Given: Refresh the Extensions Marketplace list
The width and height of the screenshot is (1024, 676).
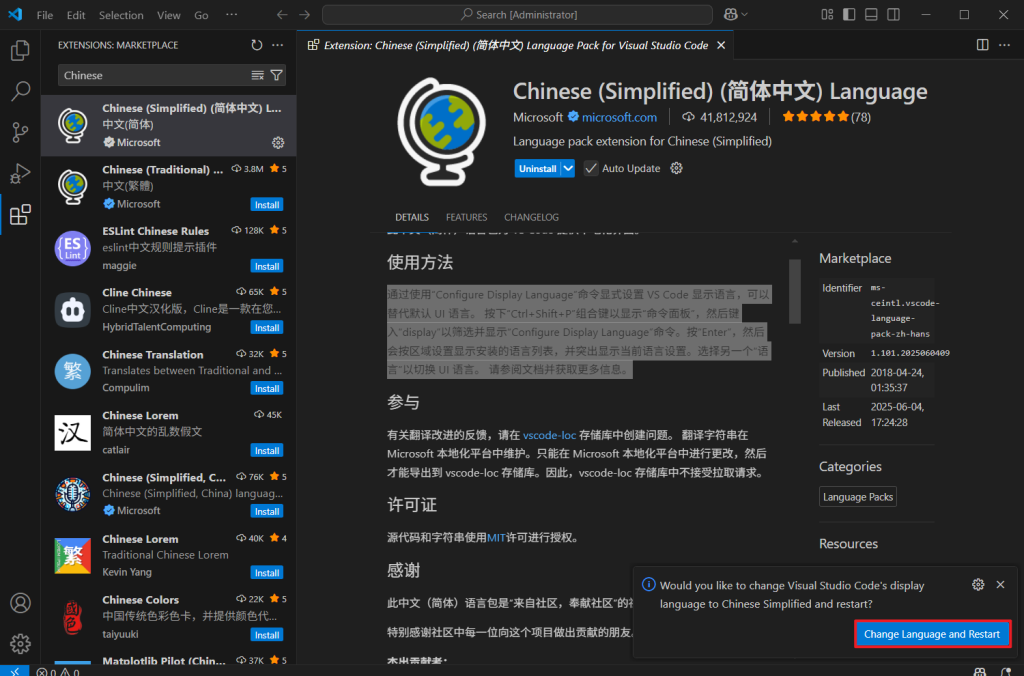Looking at the screenshot, I should (257, 45).
